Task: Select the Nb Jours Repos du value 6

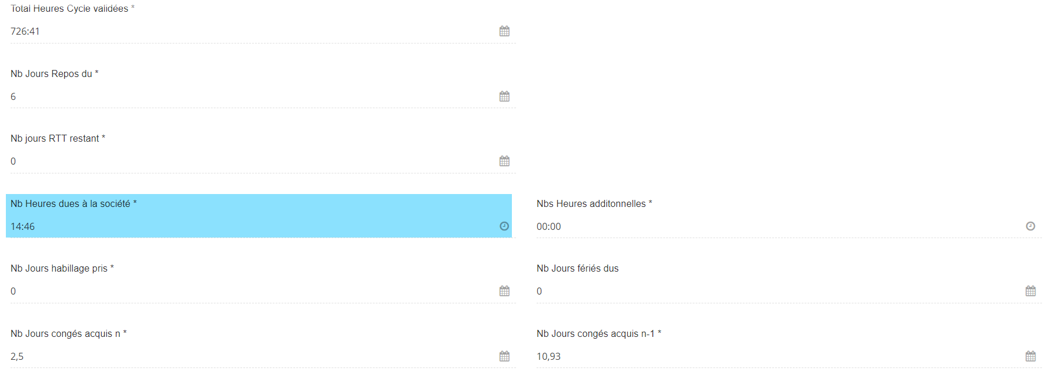Action: [x=253, y=96]
